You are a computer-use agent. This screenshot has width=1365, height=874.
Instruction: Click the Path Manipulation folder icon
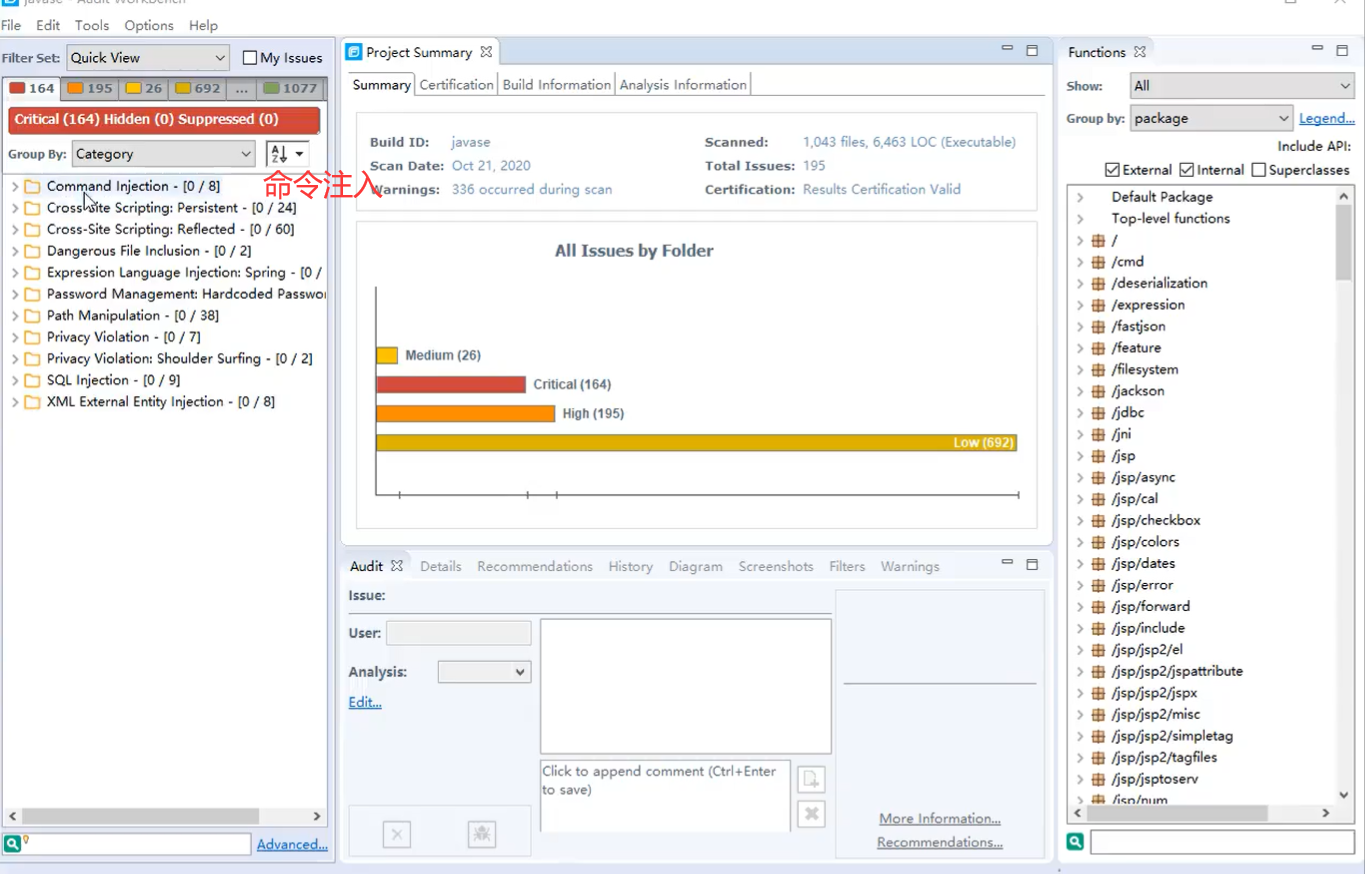coord(32,316)
